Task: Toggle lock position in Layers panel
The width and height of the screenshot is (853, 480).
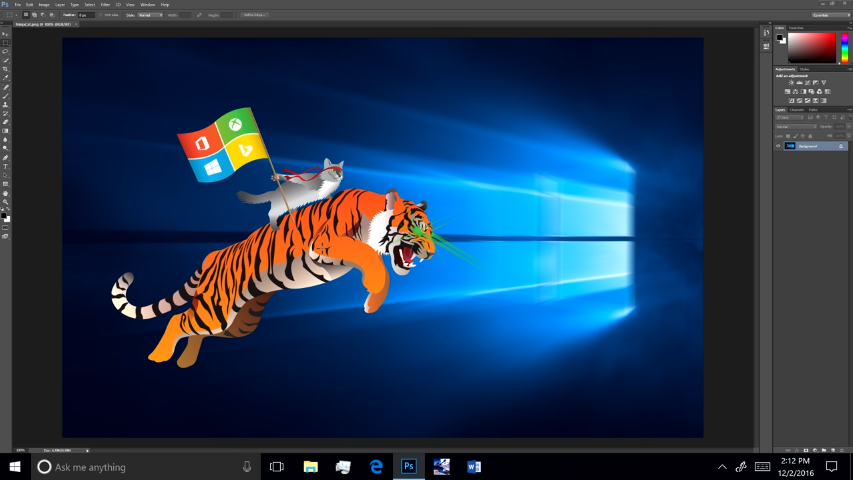Action: click(x=803, y=136)
